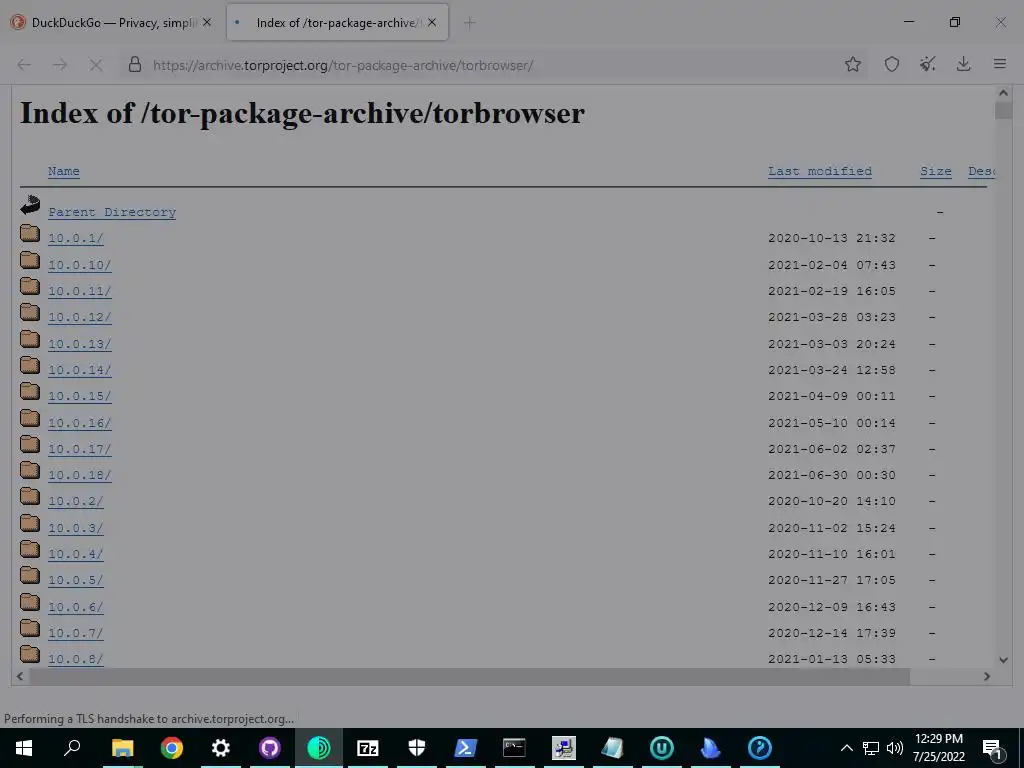This screenshot has height=768, width=1024.
Task: Open the 10.0.3/ directory
Action: coord(76,528)
